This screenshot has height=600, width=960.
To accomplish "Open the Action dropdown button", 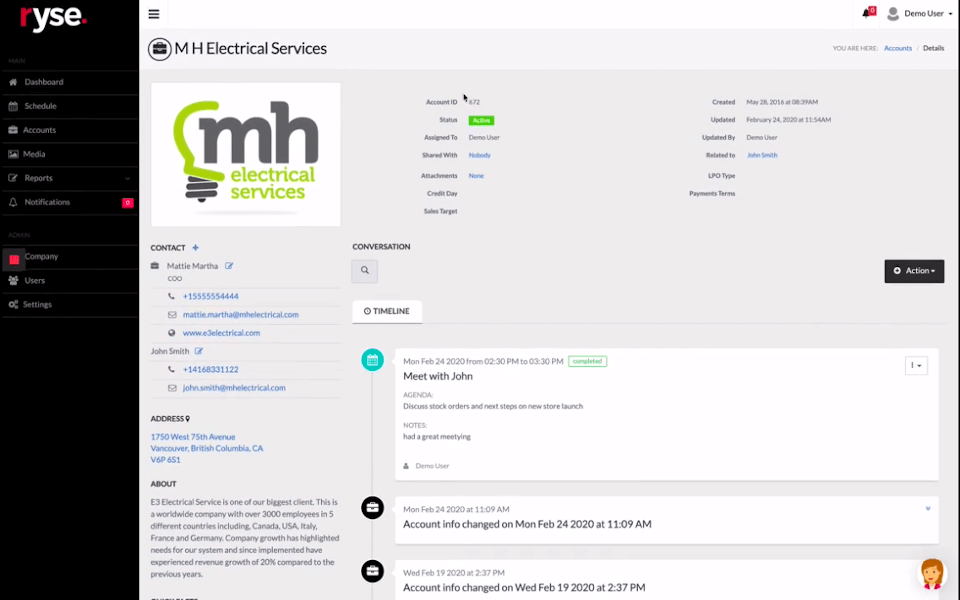I will tap(914, 271).
